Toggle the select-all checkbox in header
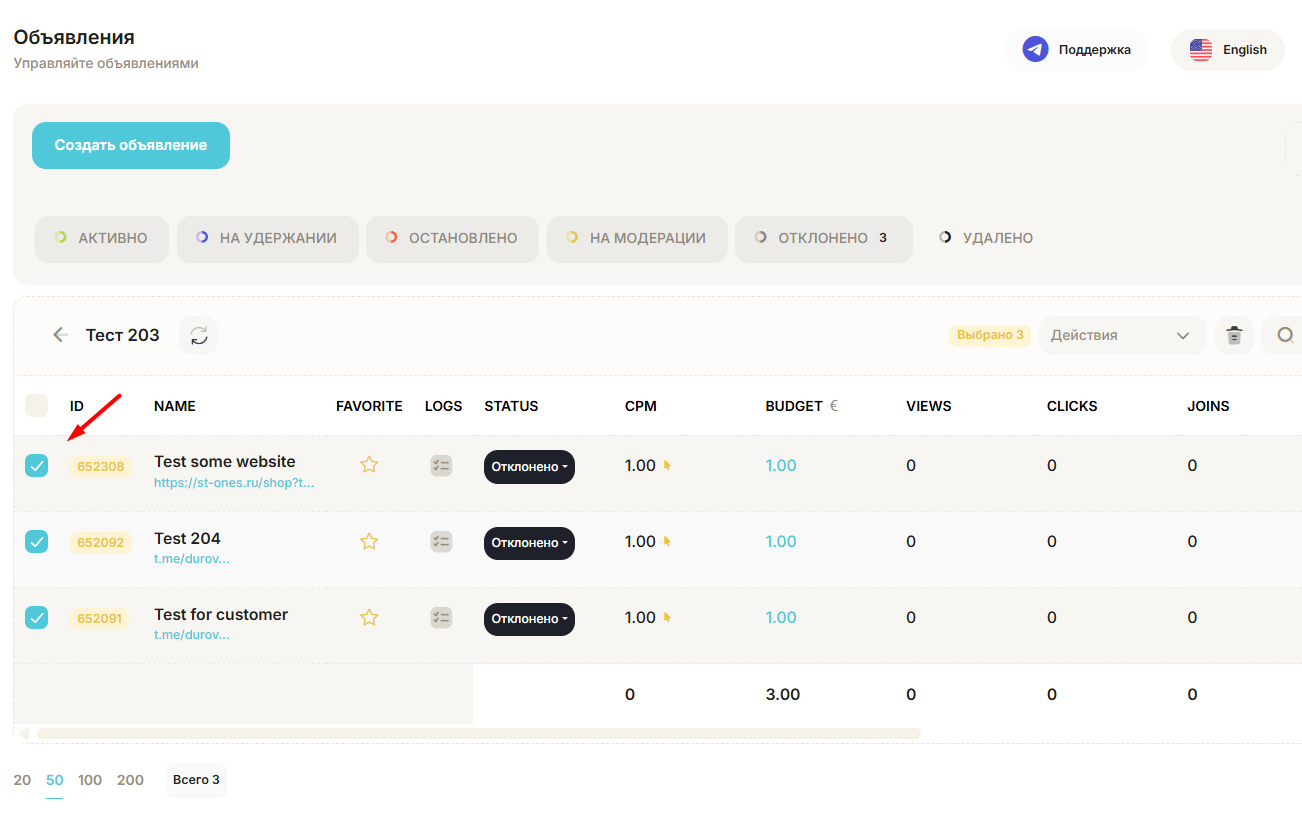Screen dimensions: 1302x819 click(x=37, y=405)
